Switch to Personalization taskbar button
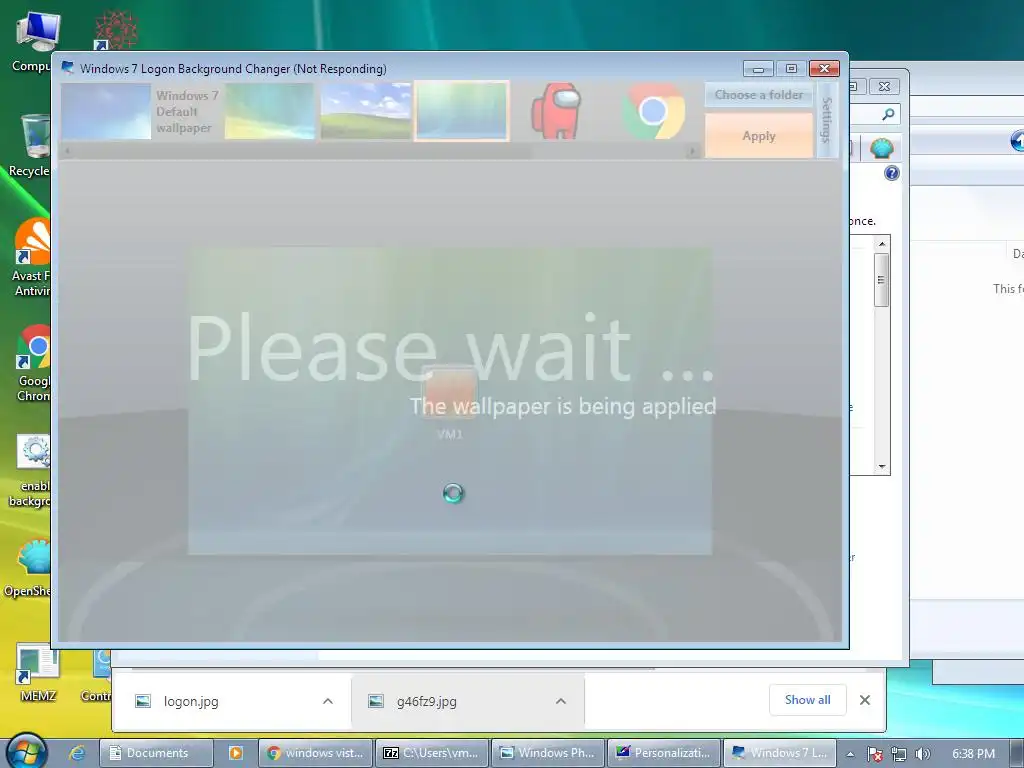 (x=664, y=753)
